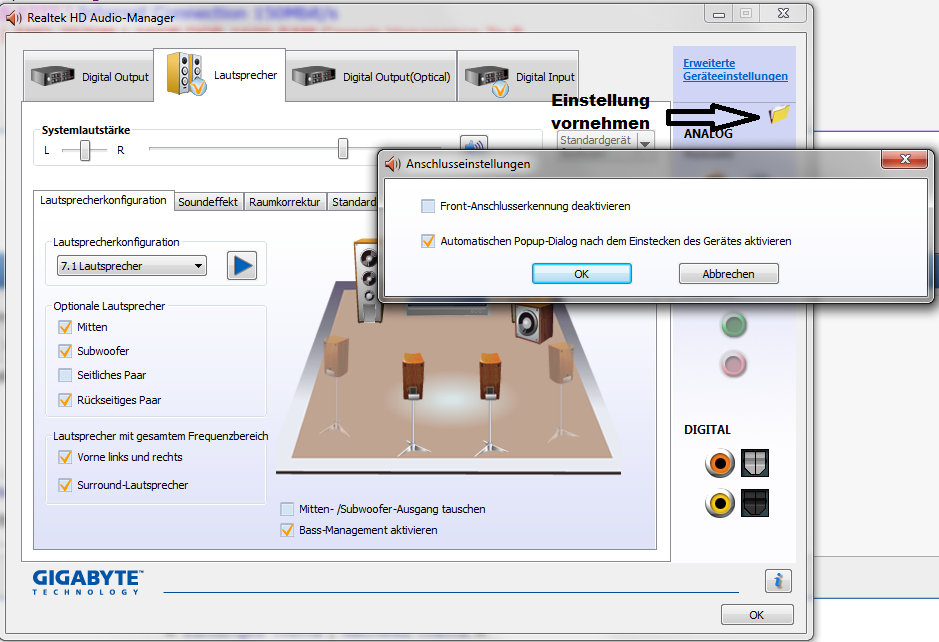Viewport: 939px width, 642px height.
Task: Click the Anschlusseinstellungen dialog speaker icon
Action: tap(393, 164)
